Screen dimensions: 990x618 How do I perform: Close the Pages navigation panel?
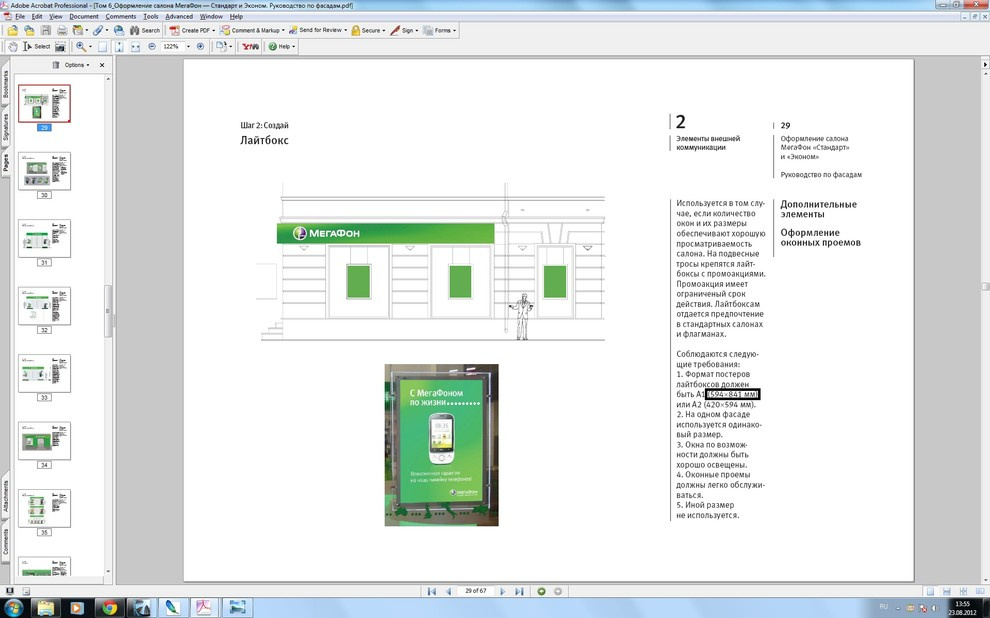pyautogui.click(x=102, y=65)
